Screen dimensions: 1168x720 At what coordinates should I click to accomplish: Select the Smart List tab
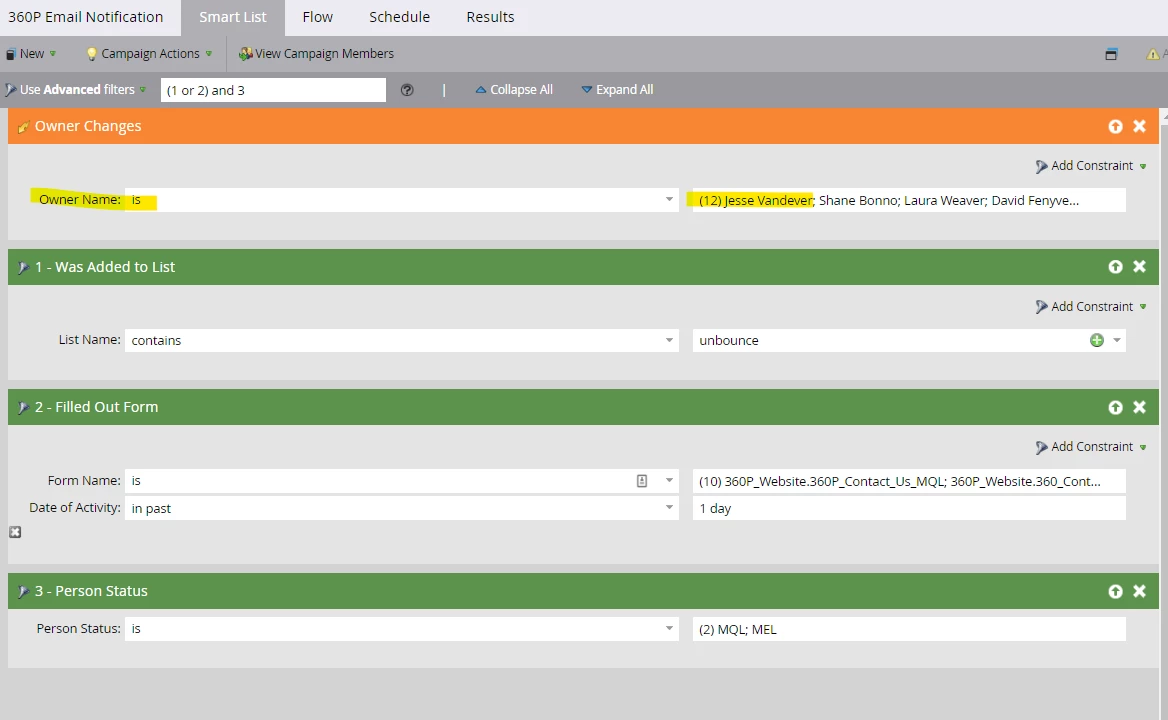point(232,17)
